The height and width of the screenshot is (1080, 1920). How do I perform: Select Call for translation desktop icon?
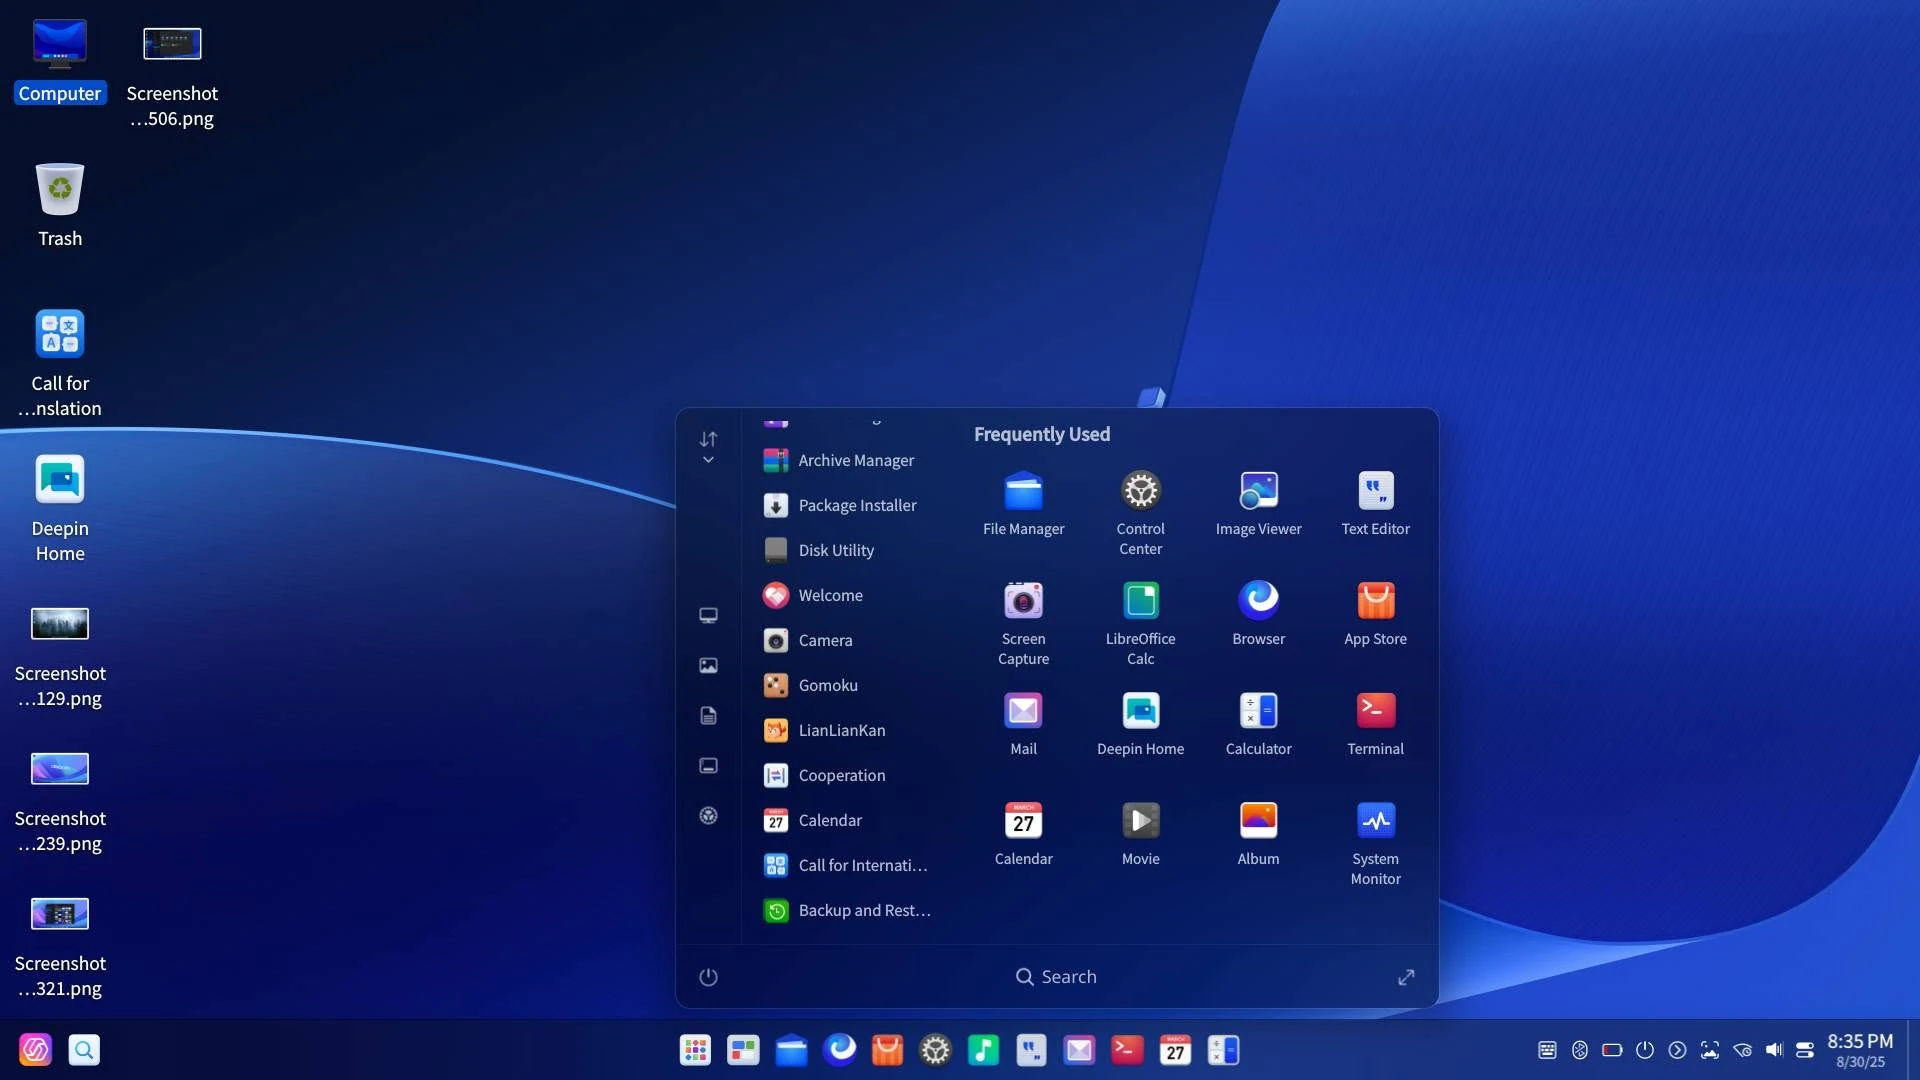click(60, 363)
